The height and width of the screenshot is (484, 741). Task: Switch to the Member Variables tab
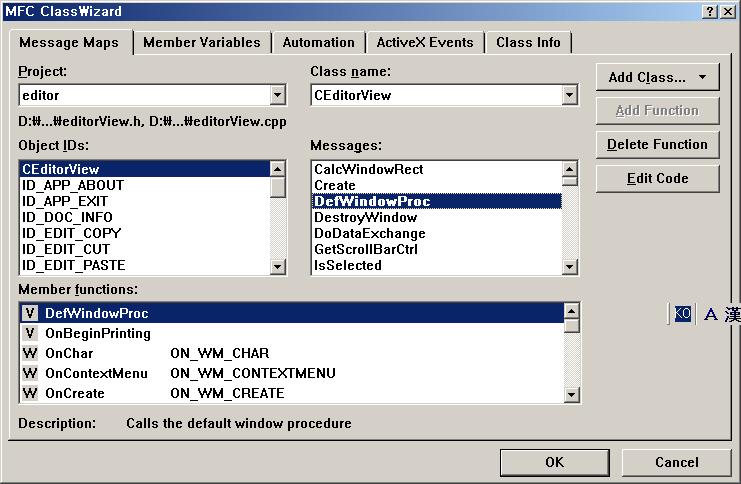point(202,43)
